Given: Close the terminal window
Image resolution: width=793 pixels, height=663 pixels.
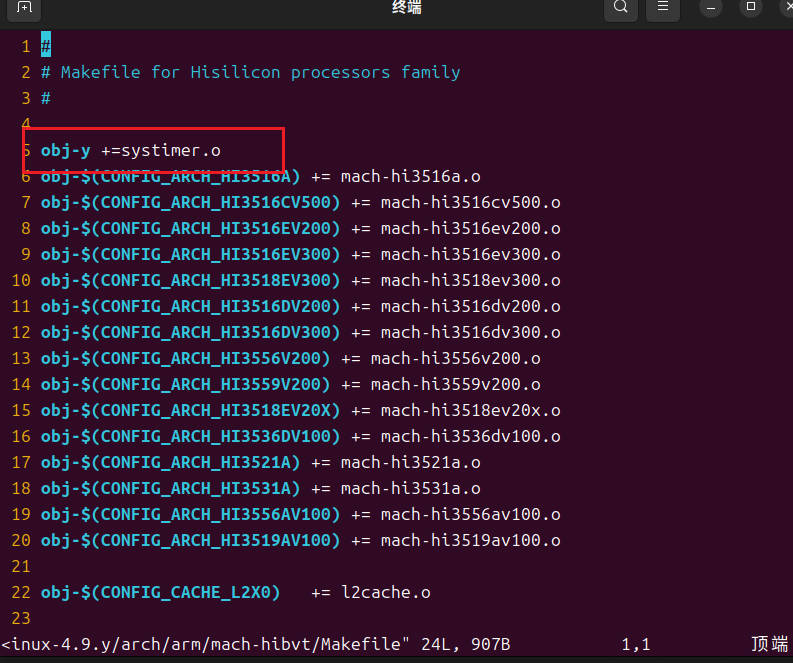Looking at the screenshot, I should pyautogui.click(x=784, y=8).
